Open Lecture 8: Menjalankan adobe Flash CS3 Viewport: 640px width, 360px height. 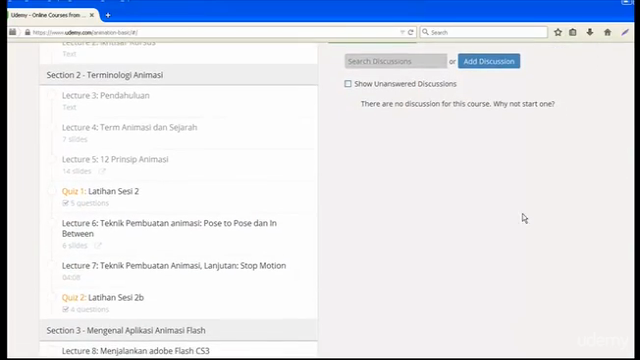pyautogui.click(x=136, y=351)
